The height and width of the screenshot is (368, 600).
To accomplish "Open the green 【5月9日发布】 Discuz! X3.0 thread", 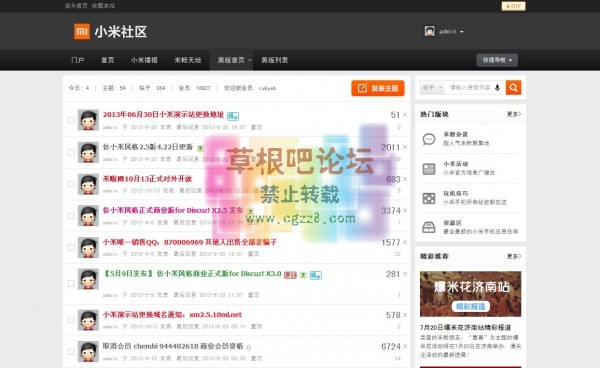I will click(x=192, y=274).
